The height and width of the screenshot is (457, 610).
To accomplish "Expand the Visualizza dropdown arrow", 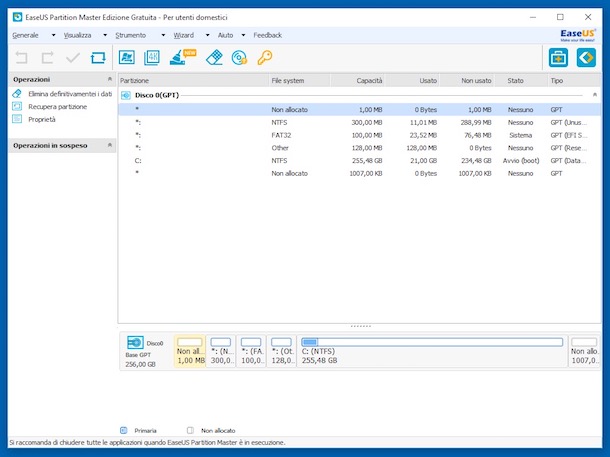I will (105, 35).
